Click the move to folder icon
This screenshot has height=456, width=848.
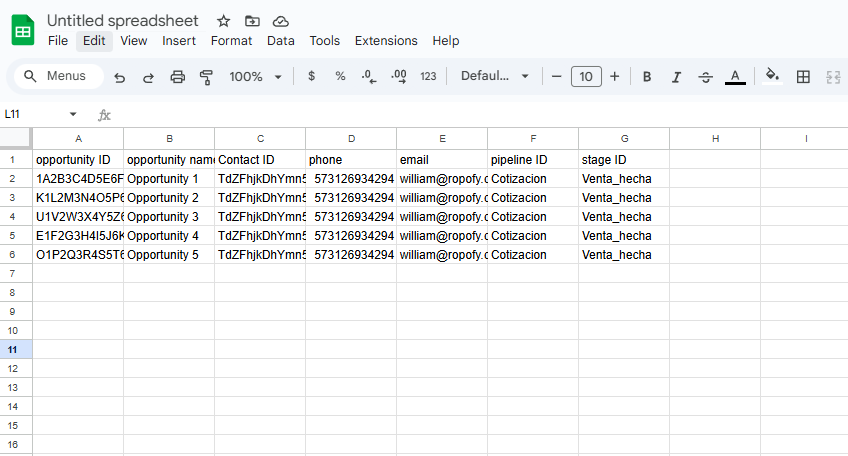252,21
